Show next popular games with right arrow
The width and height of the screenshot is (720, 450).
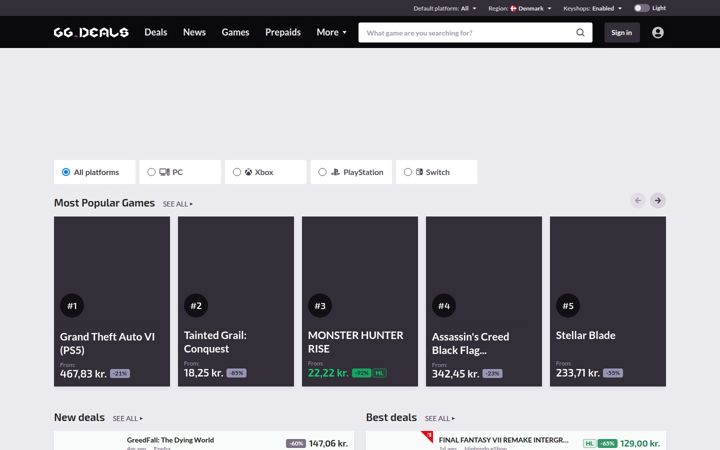(658, 201)
